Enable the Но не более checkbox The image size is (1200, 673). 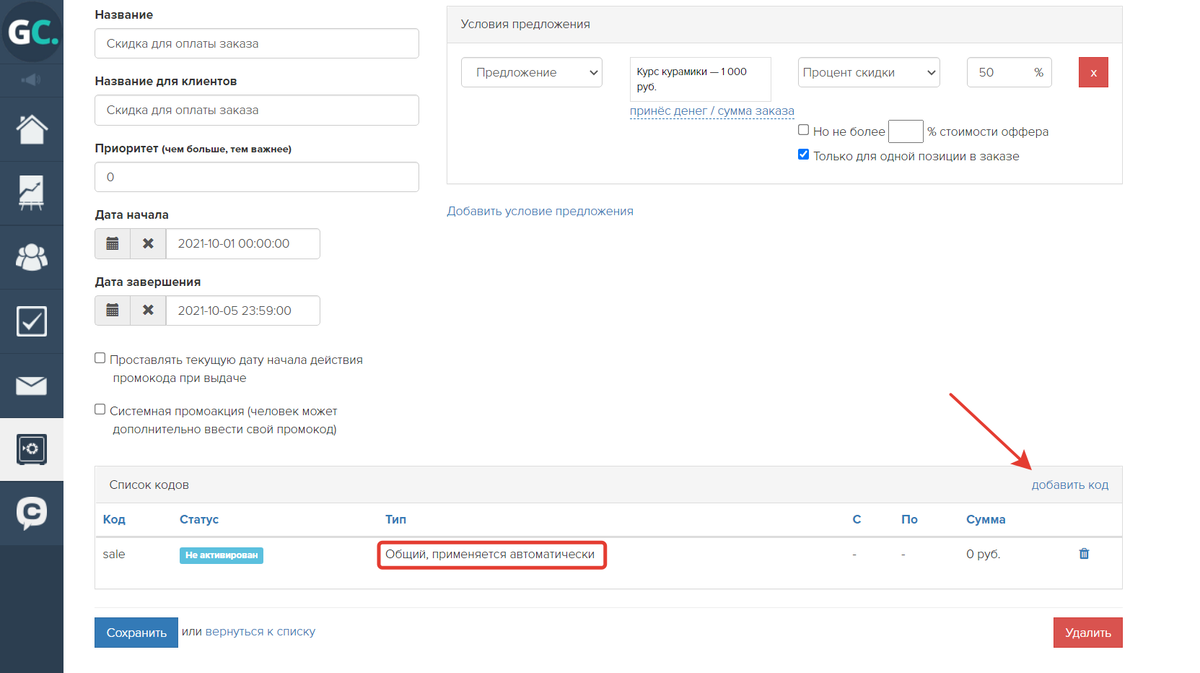(x=803, y=130)
